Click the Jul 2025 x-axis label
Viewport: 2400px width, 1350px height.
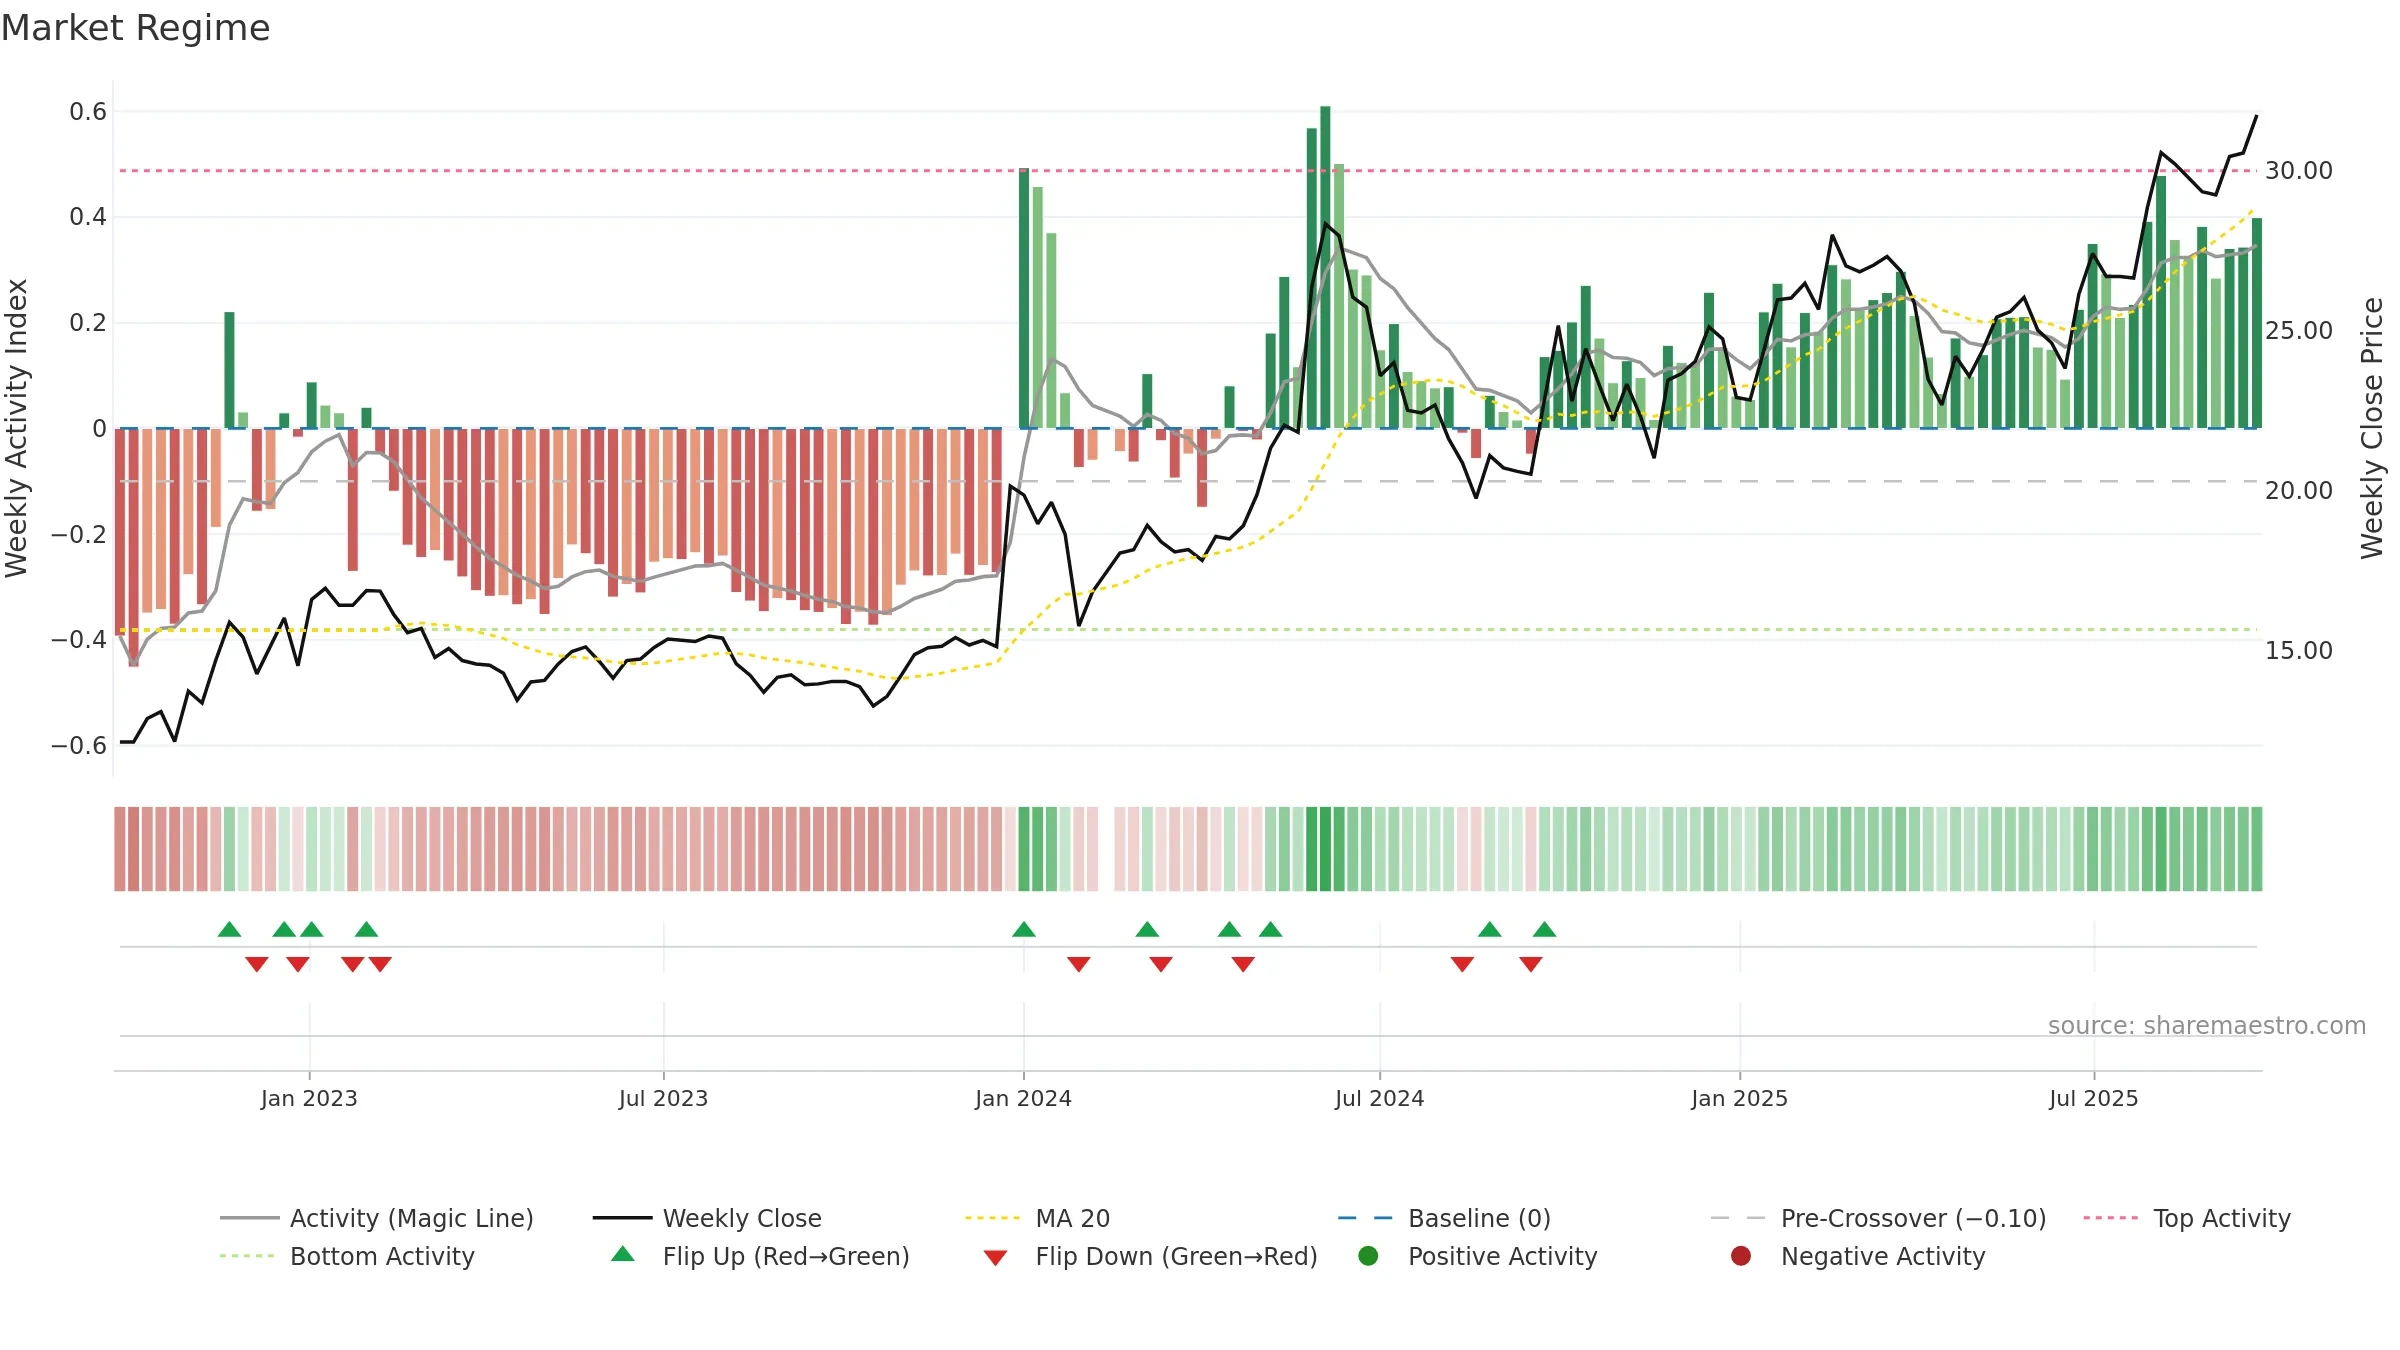click(2094, 1098)
